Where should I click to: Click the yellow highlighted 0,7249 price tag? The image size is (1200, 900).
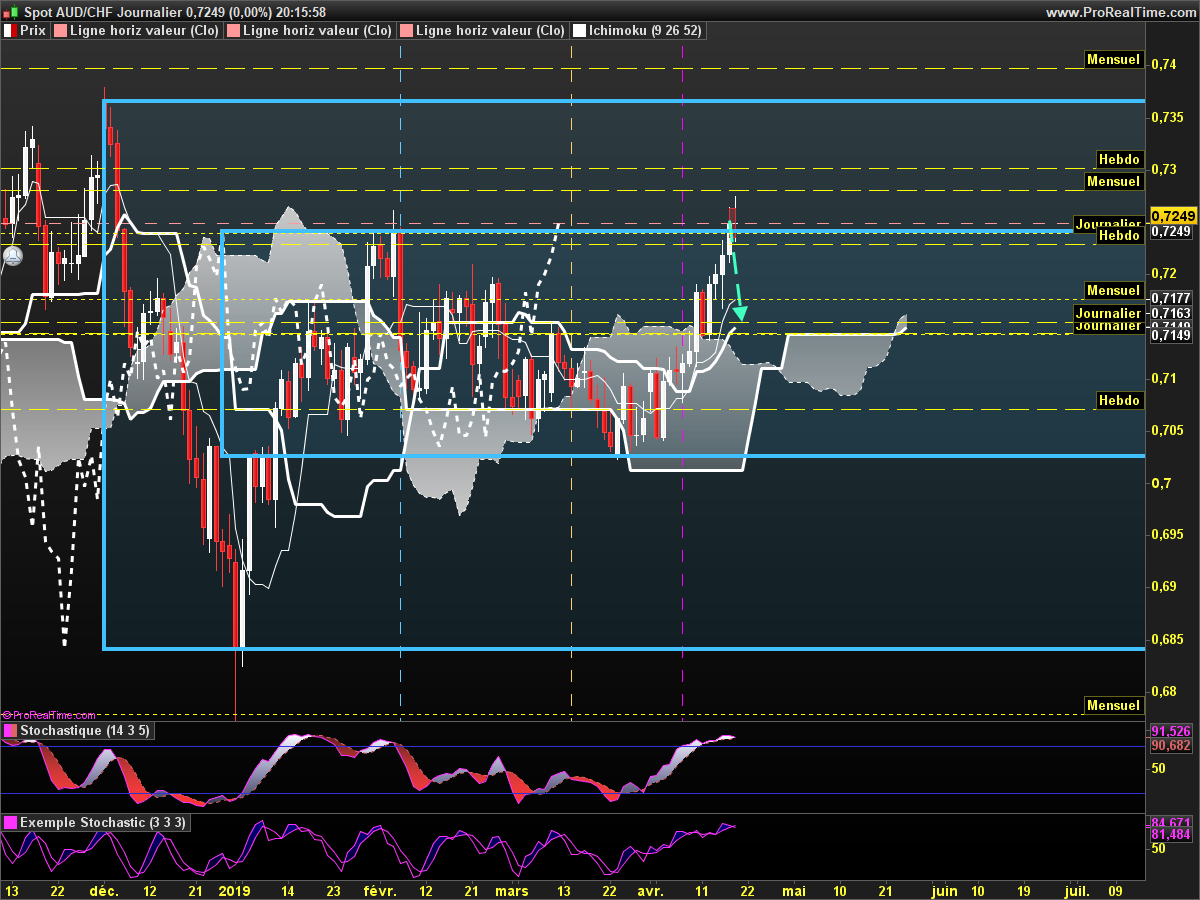point(1172,216)
